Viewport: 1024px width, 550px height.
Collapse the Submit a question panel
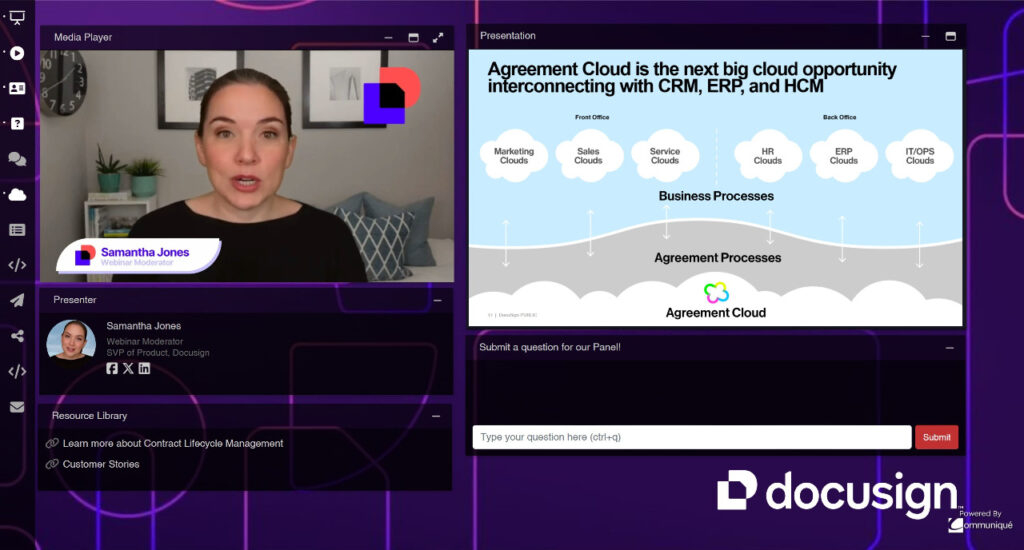(x=950, y=348)
